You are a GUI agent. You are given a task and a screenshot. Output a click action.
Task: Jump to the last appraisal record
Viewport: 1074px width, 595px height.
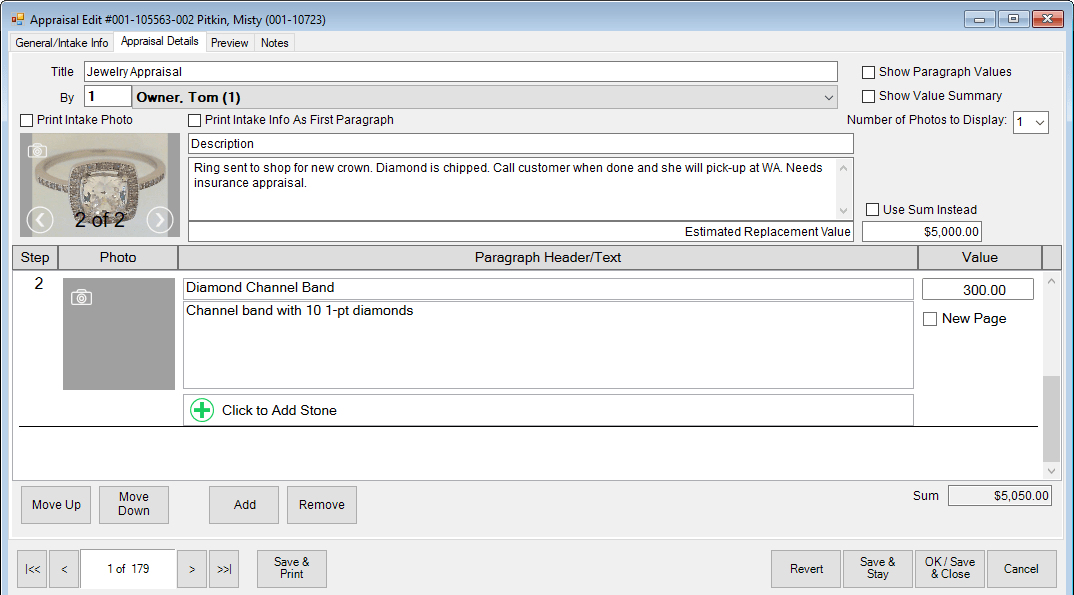(223, 568)
